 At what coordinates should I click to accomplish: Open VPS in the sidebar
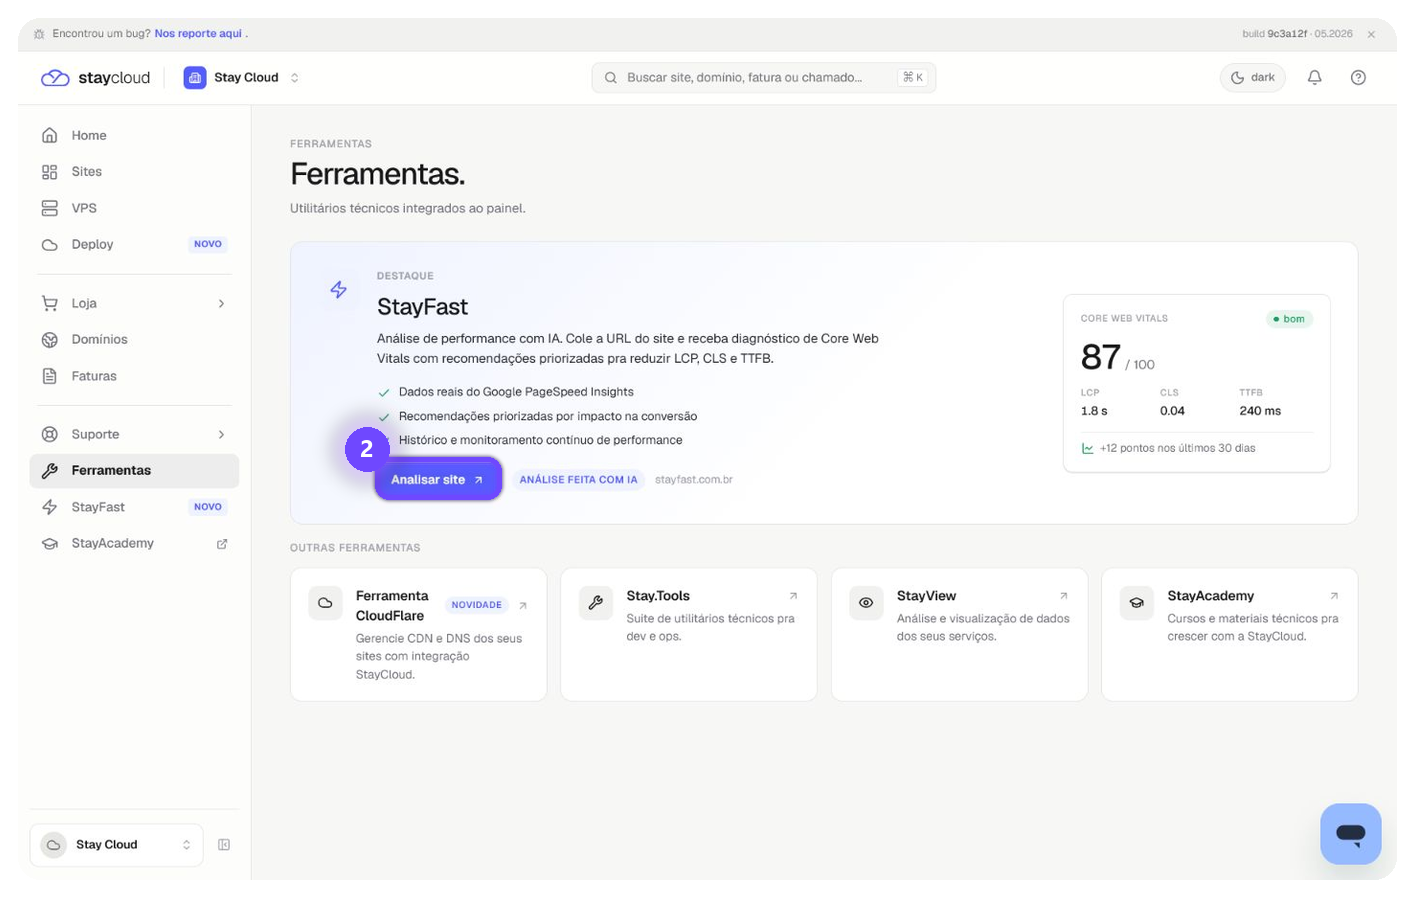134,208
